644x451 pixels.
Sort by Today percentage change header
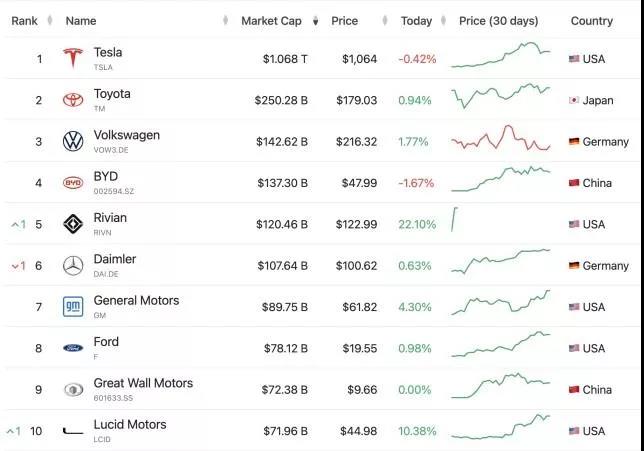pos(416,21)
